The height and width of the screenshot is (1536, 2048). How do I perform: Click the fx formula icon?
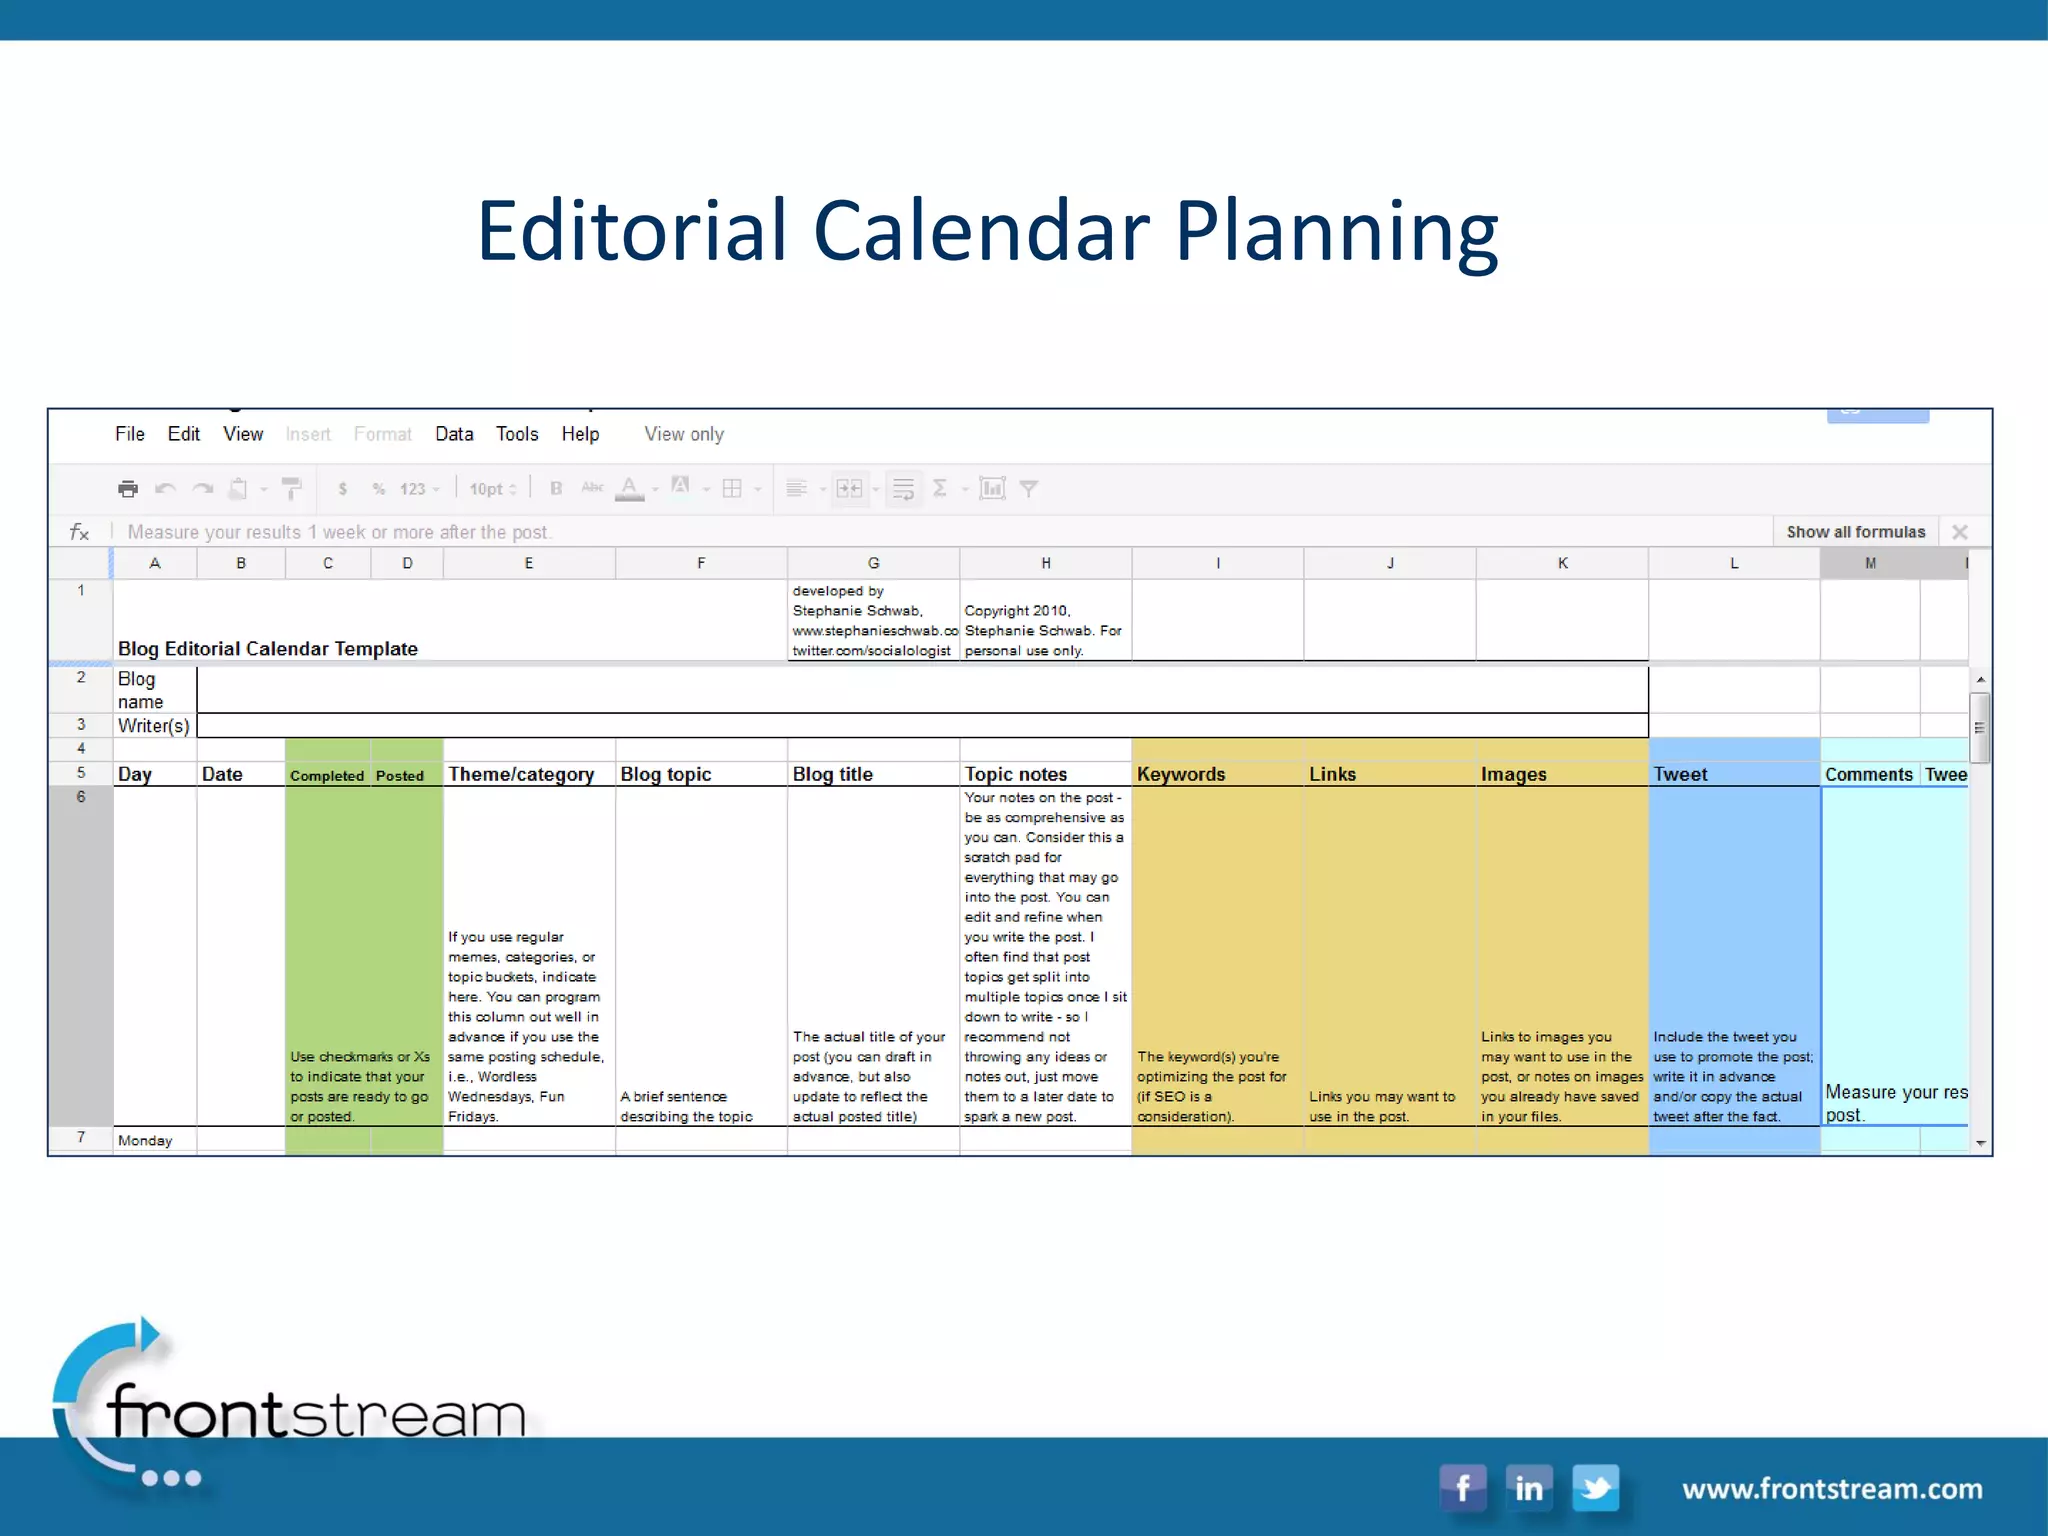(x=79, y=532)
